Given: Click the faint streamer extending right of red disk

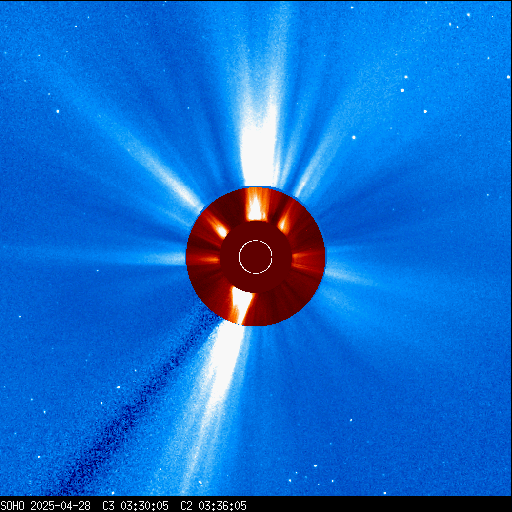Looking at the screenshot, I should pos(350,276).
